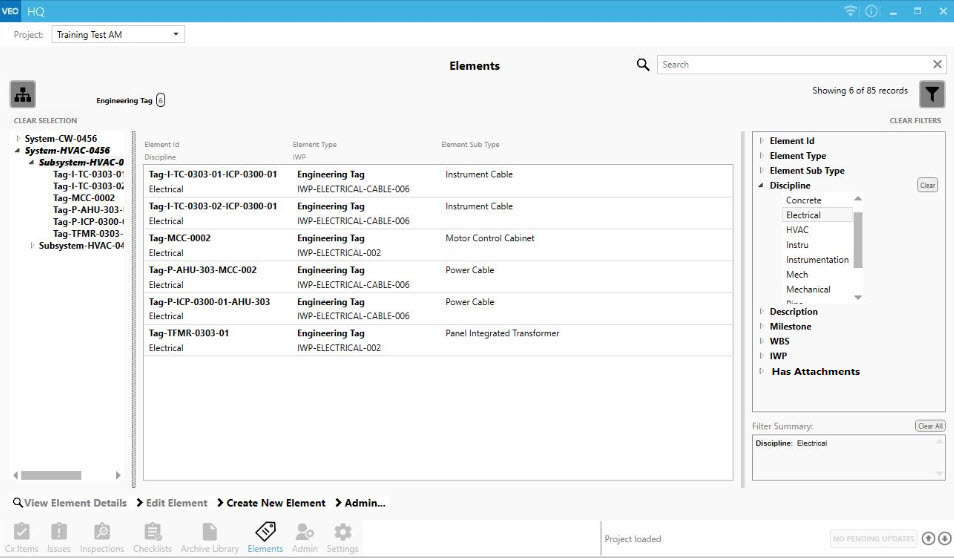Viewport: 954px width, 558px height.
Task: Click the funnel filter icon
Action: pos(931,94)
